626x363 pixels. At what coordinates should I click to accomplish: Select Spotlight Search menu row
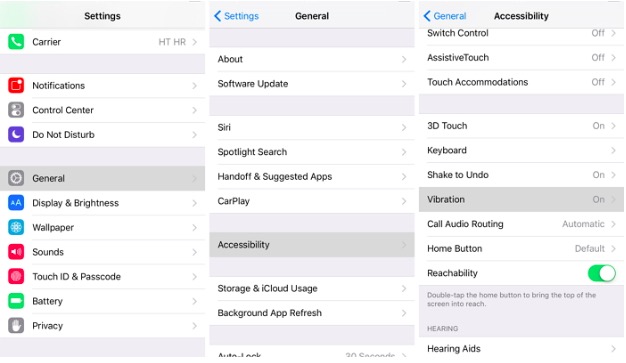312,152
